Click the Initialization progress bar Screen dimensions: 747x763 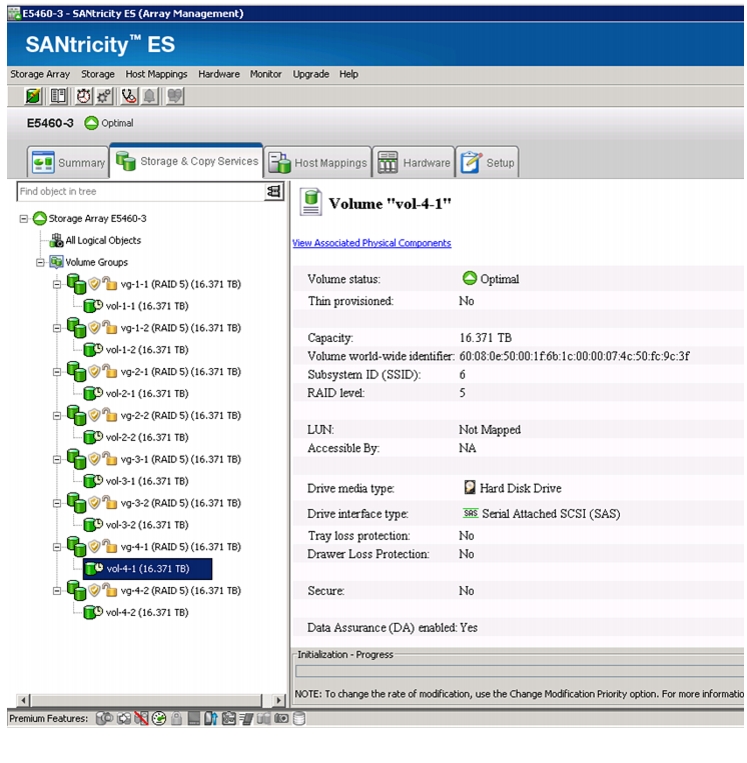(519, 671)
